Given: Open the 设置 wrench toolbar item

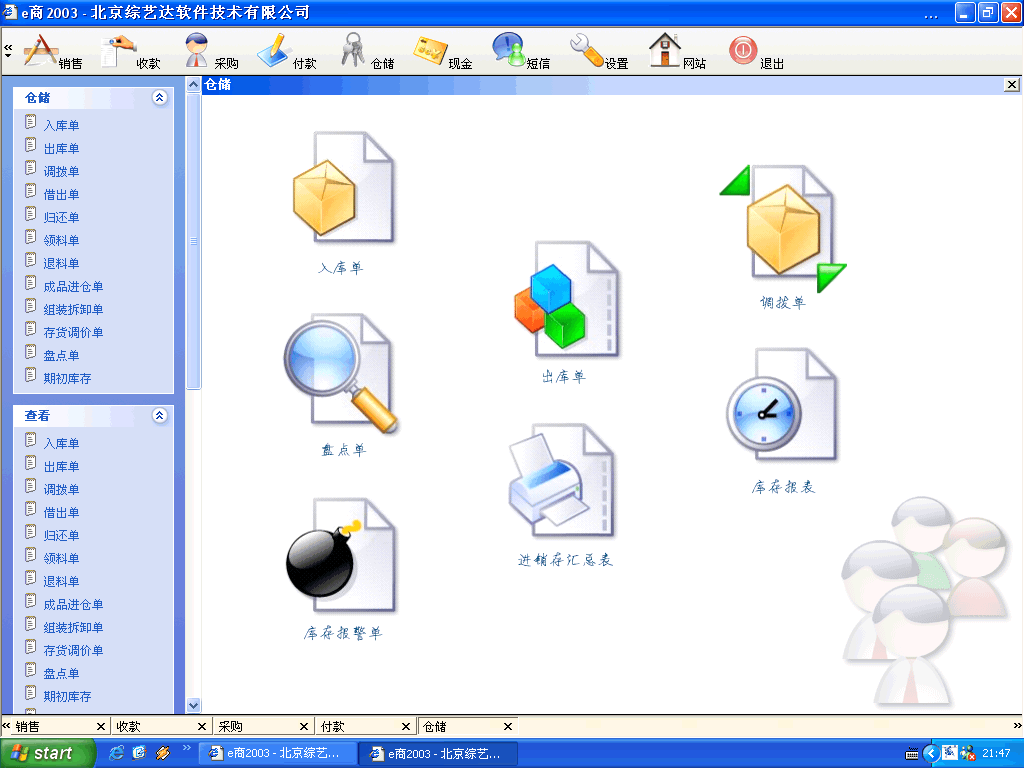Looking at the screenshot, I should coord(598,51).
